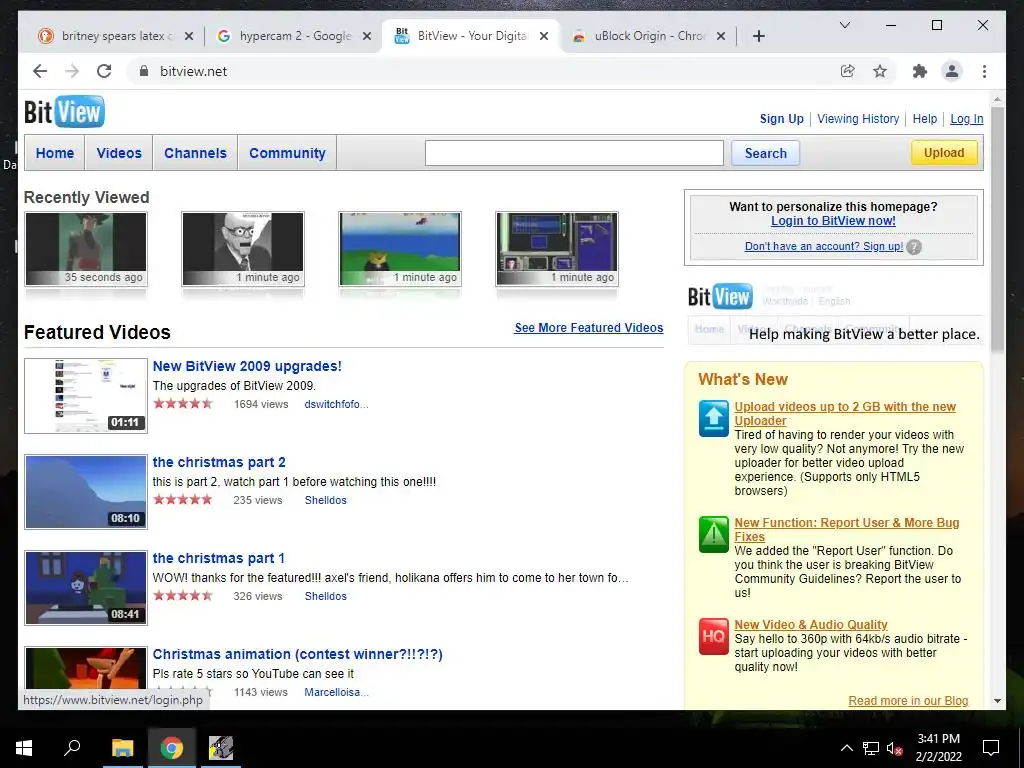
Task: Close the britney spears tab
Action: tap(189, 36)
